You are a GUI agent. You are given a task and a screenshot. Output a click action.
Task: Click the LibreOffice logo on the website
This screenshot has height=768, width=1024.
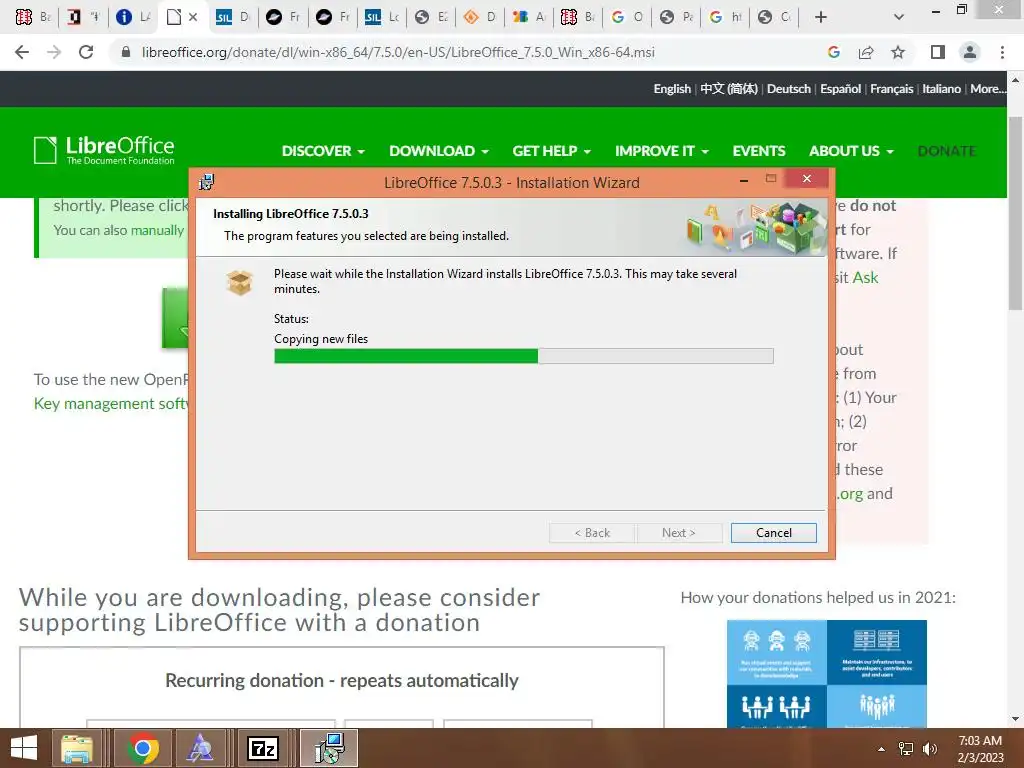point(104,150)
